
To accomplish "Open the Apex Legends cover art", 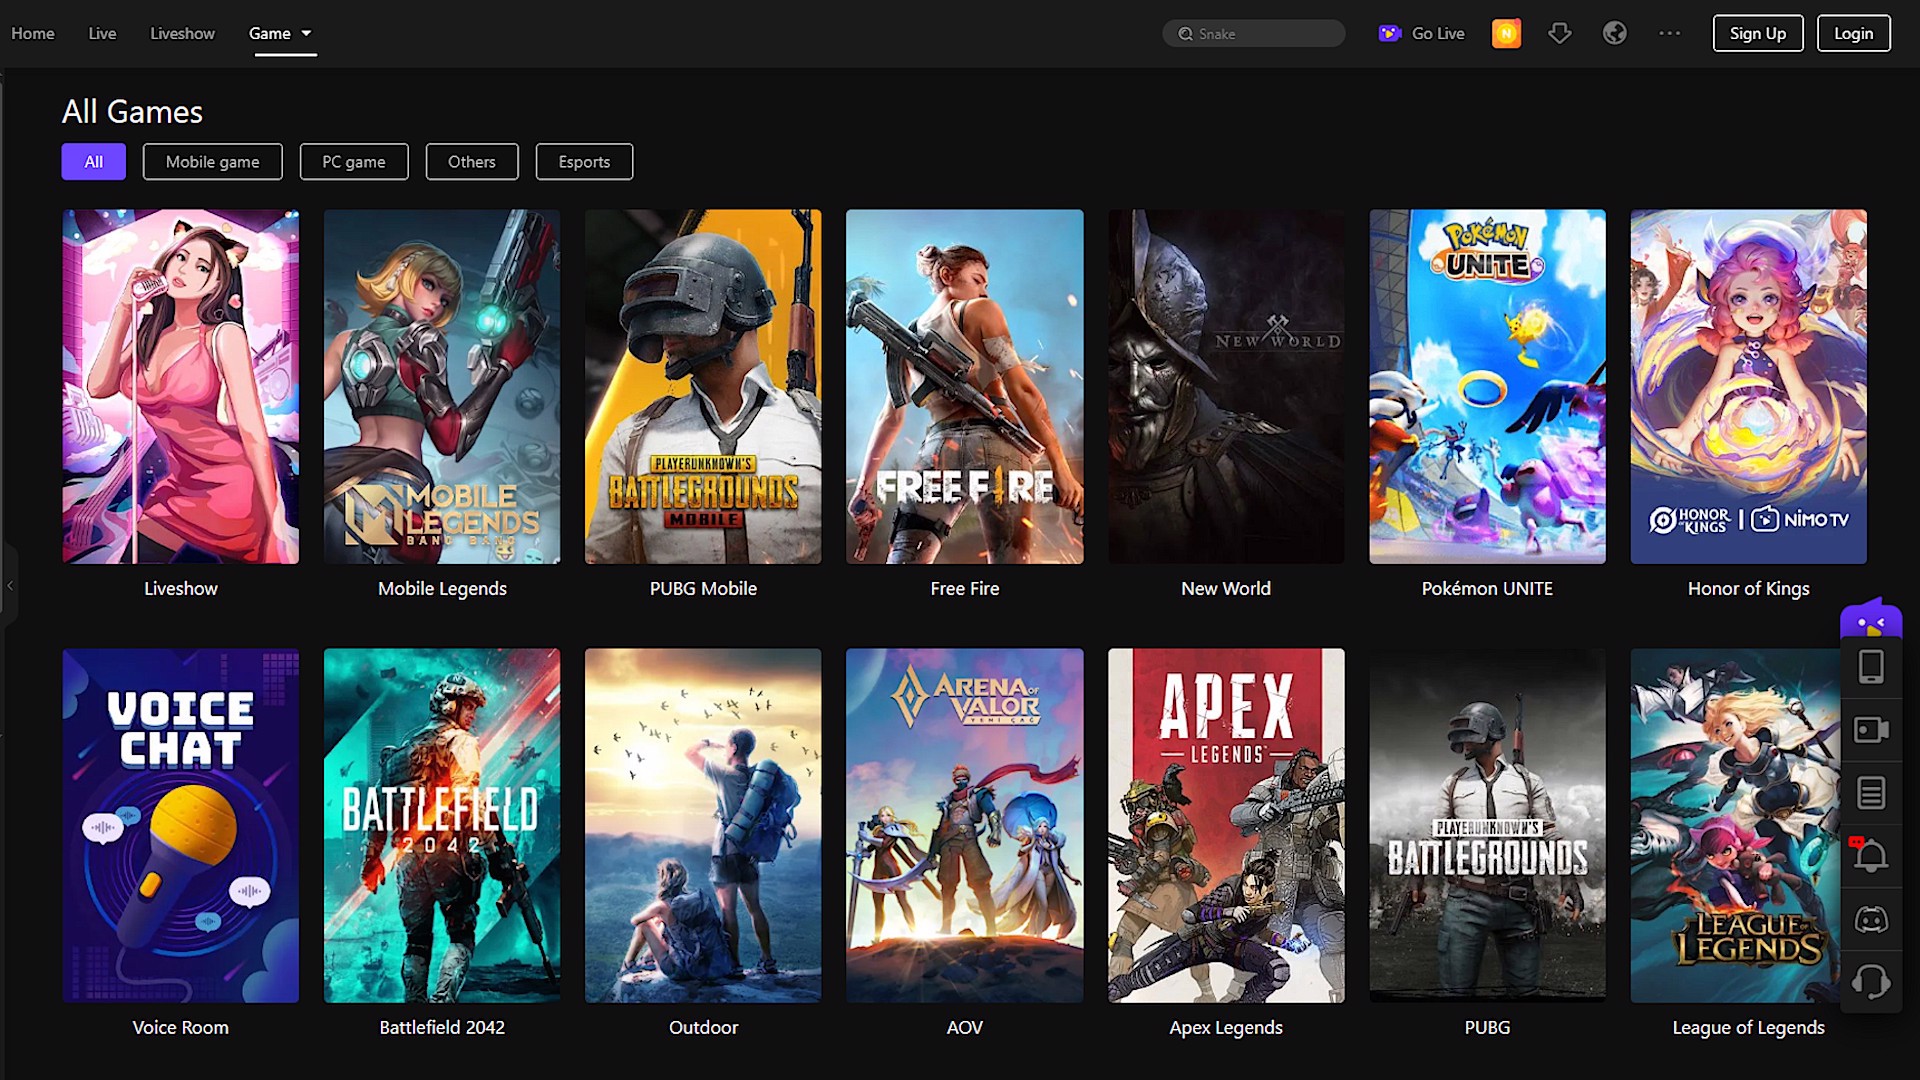I will pos(1226,825).
